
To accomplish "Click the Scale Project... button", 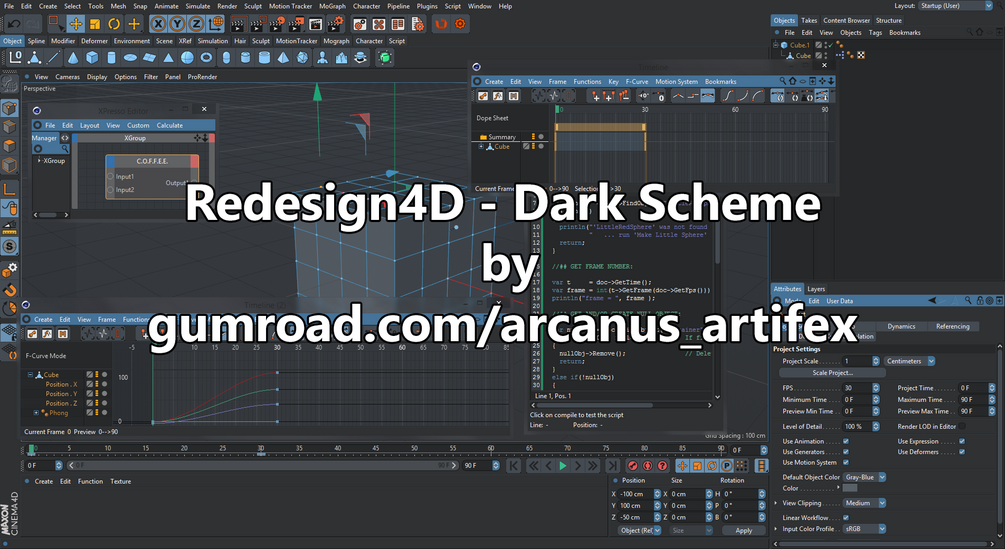I will coord(832,373).
